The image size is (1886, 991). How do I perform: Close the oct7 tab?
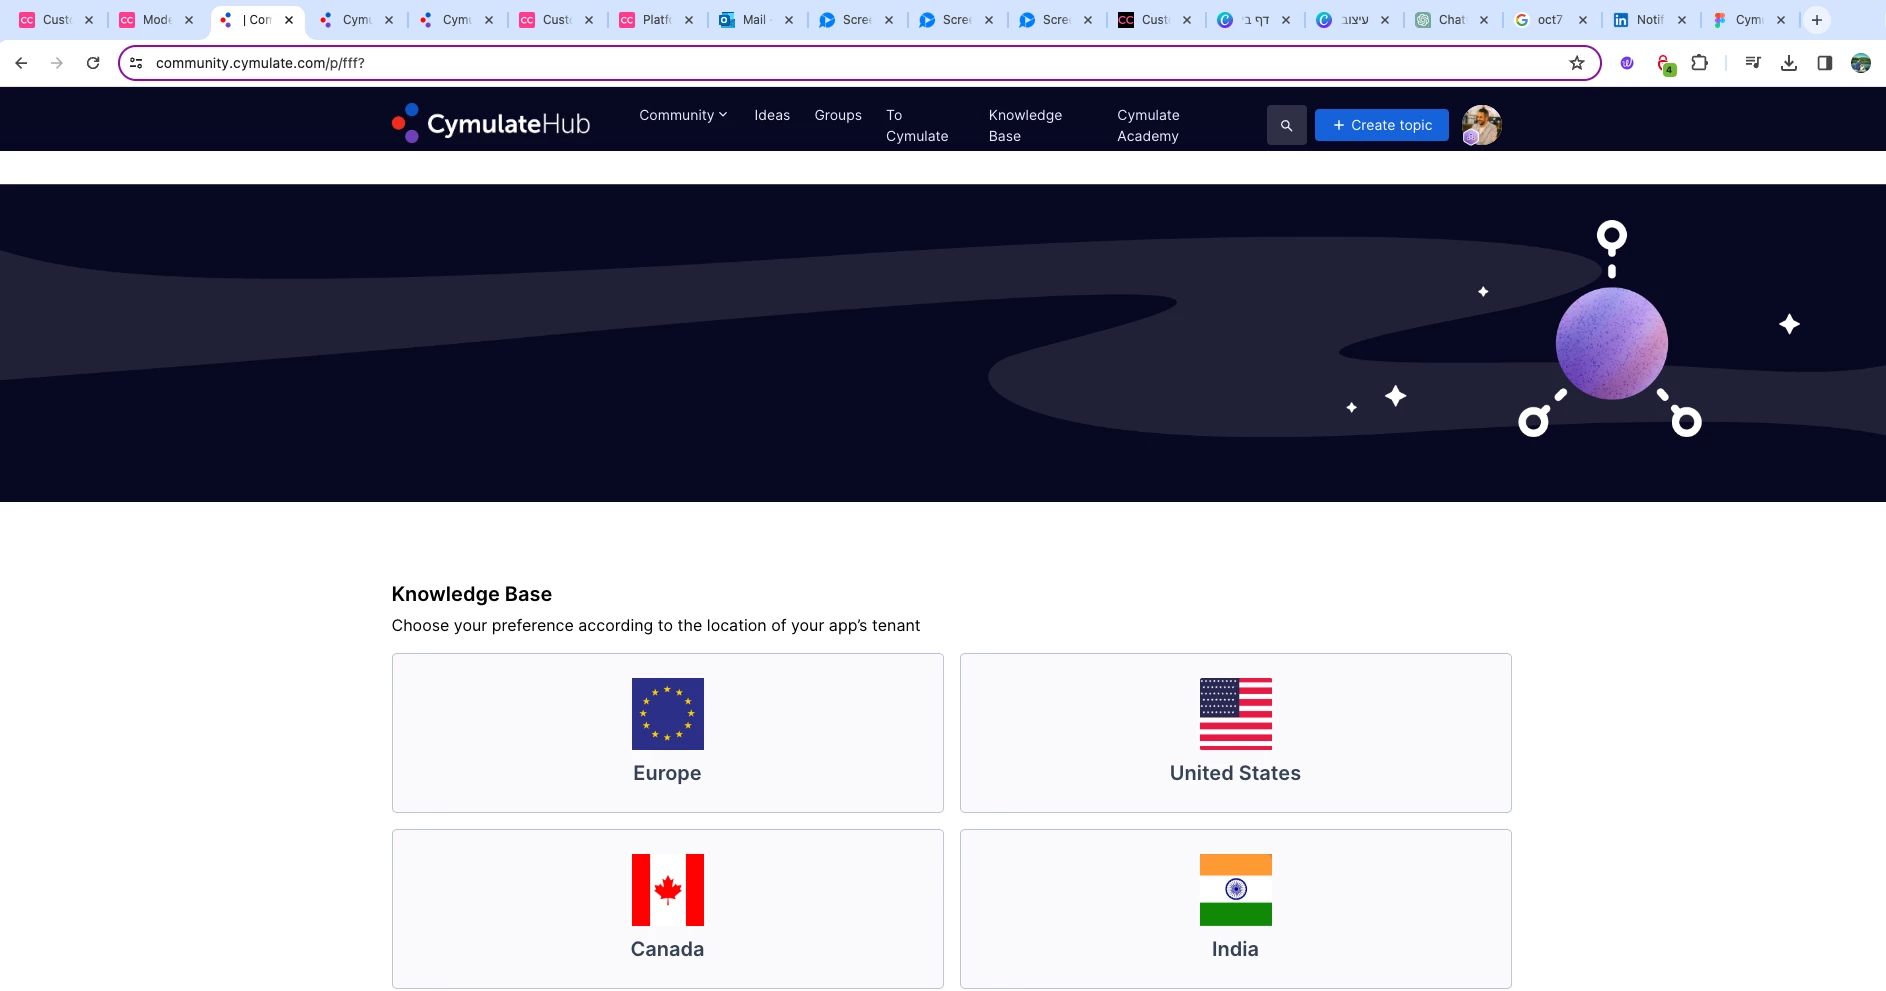(1583, 20)
